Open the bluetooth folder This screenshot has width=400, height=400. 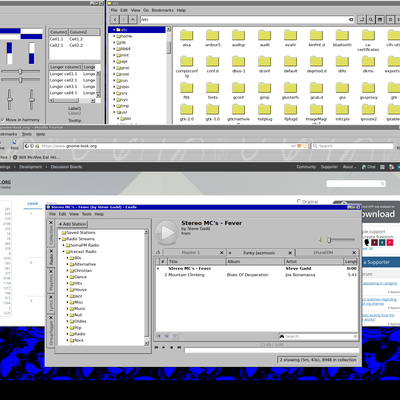click(x=342, y=38)
